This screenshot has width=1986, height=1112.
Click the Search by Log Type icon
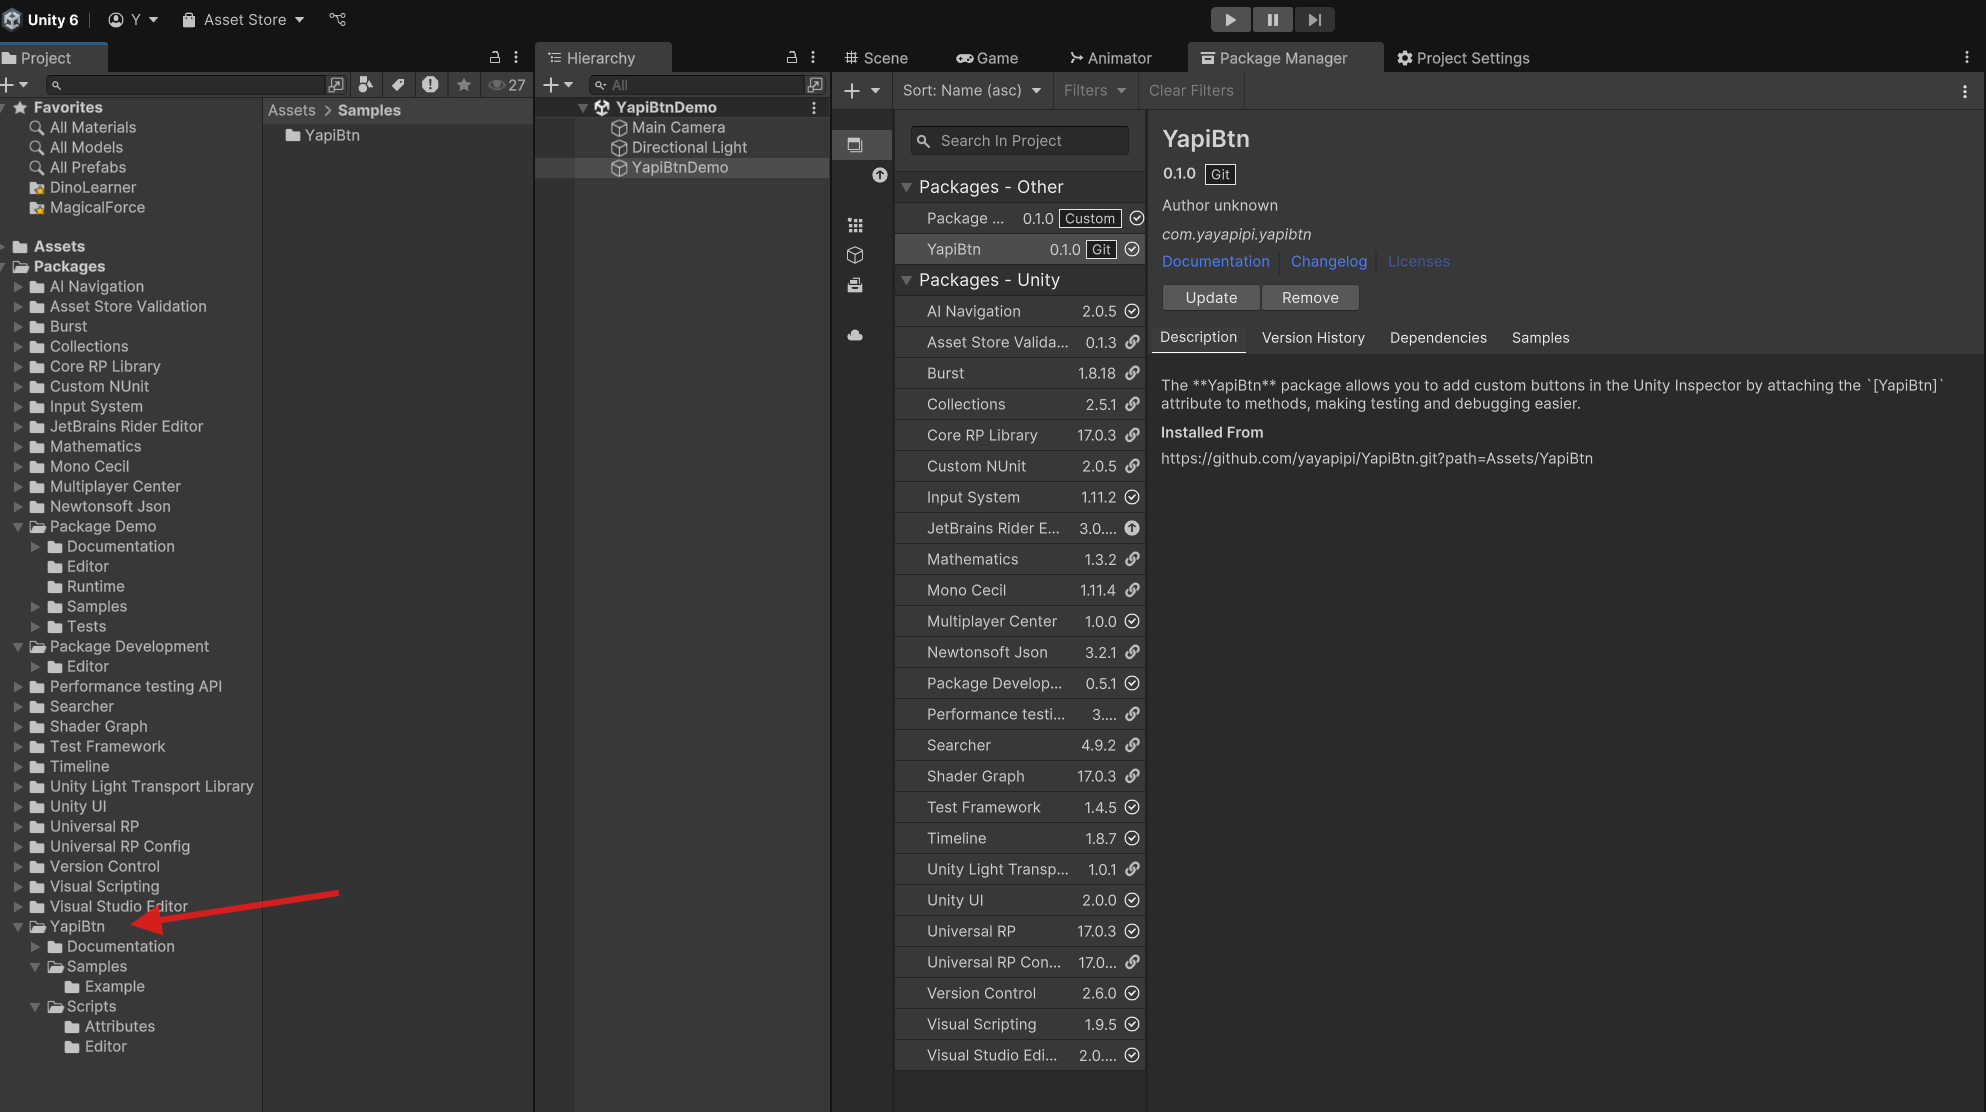tap(430, 85)
